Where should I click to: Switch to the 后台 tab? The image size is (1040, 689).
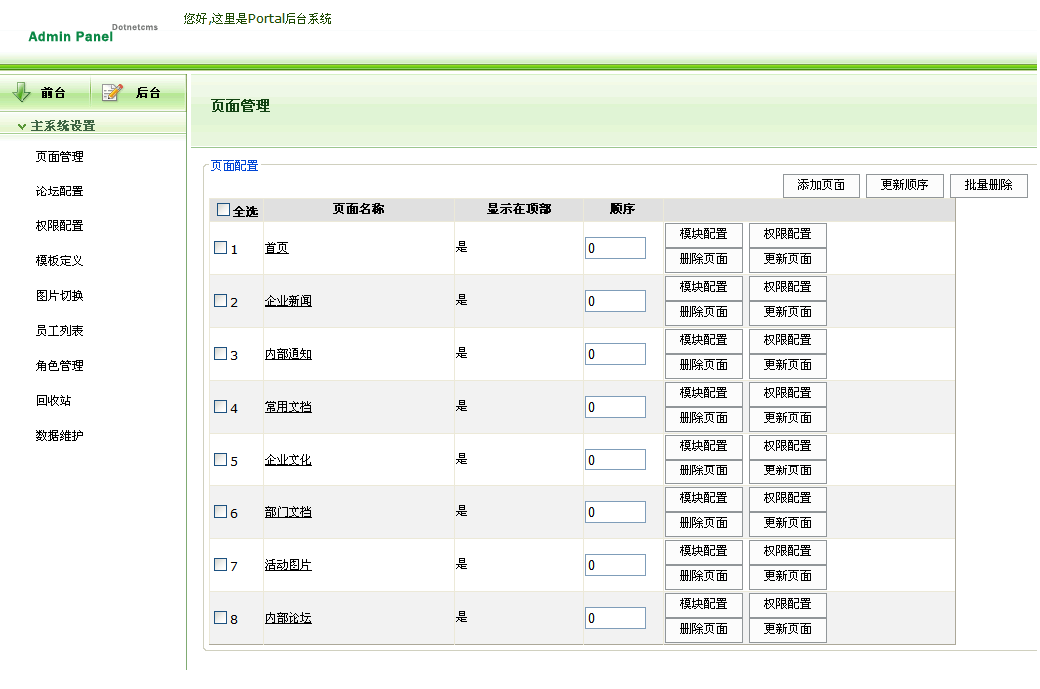pyautogui.click(x=148, y=93)
